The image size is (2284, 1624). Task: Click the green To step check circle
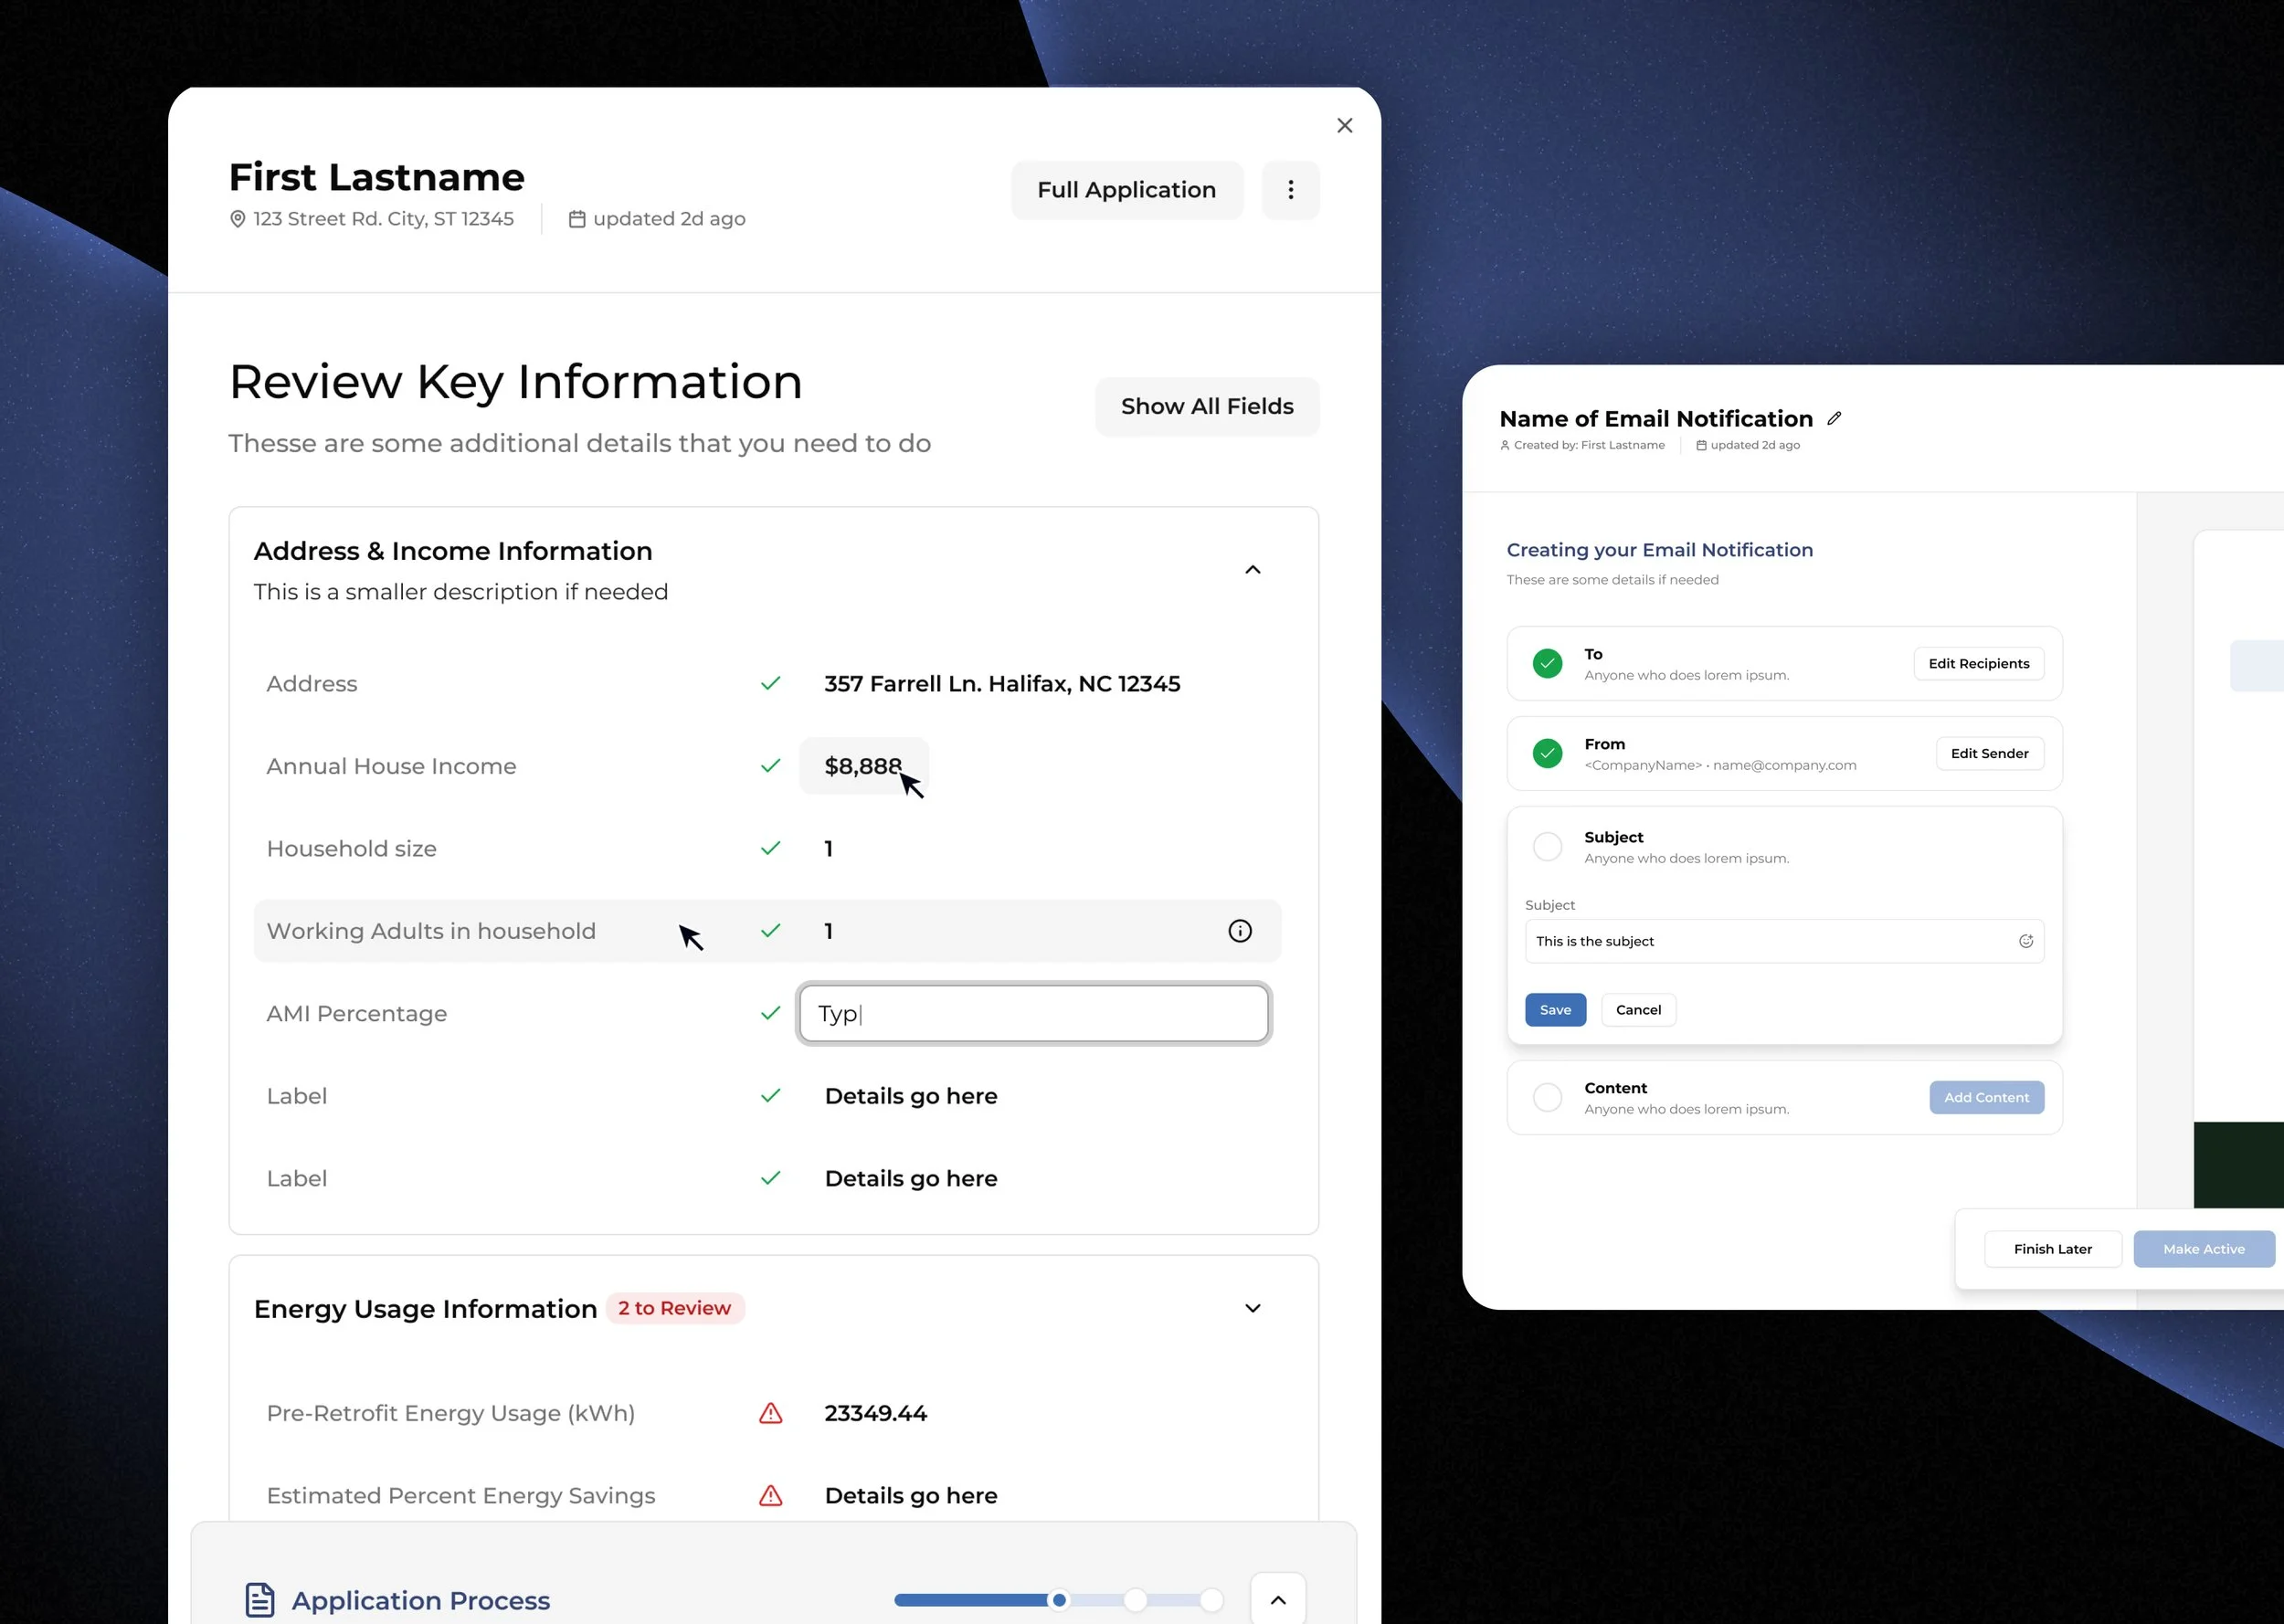pos(1547,663)
